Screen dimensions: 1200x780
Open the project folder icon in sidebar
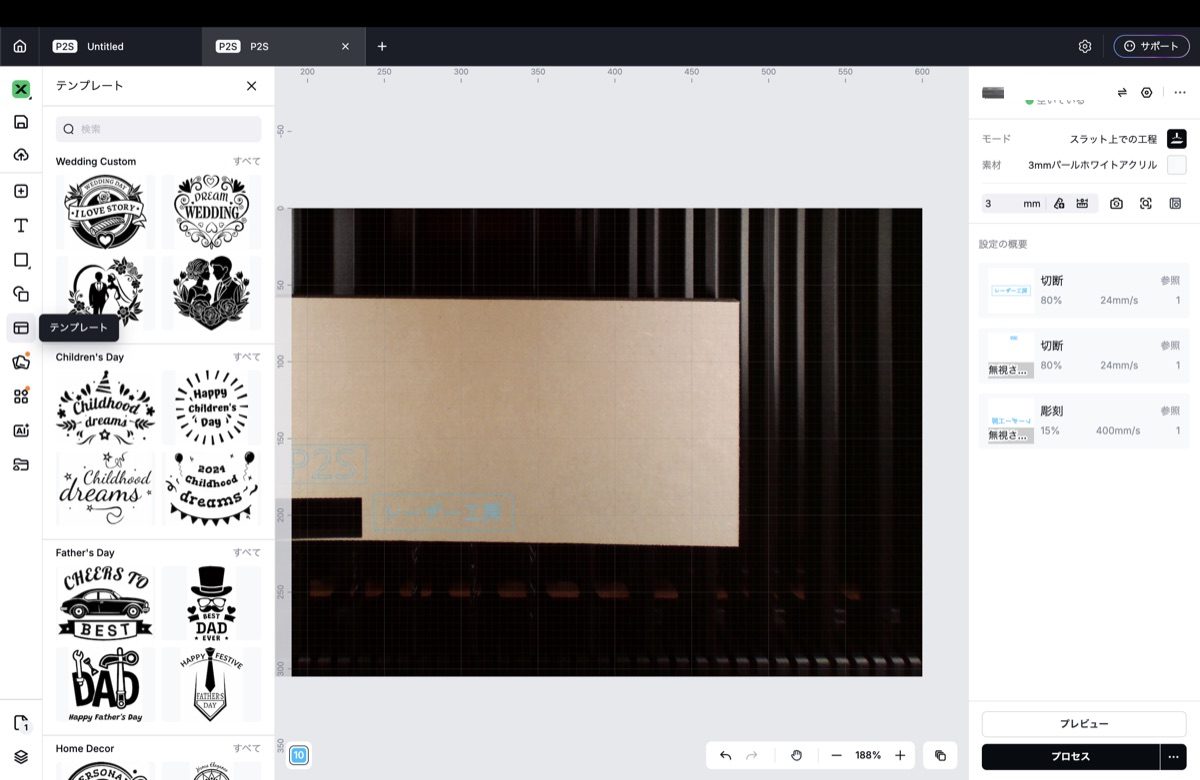point(21,464)
